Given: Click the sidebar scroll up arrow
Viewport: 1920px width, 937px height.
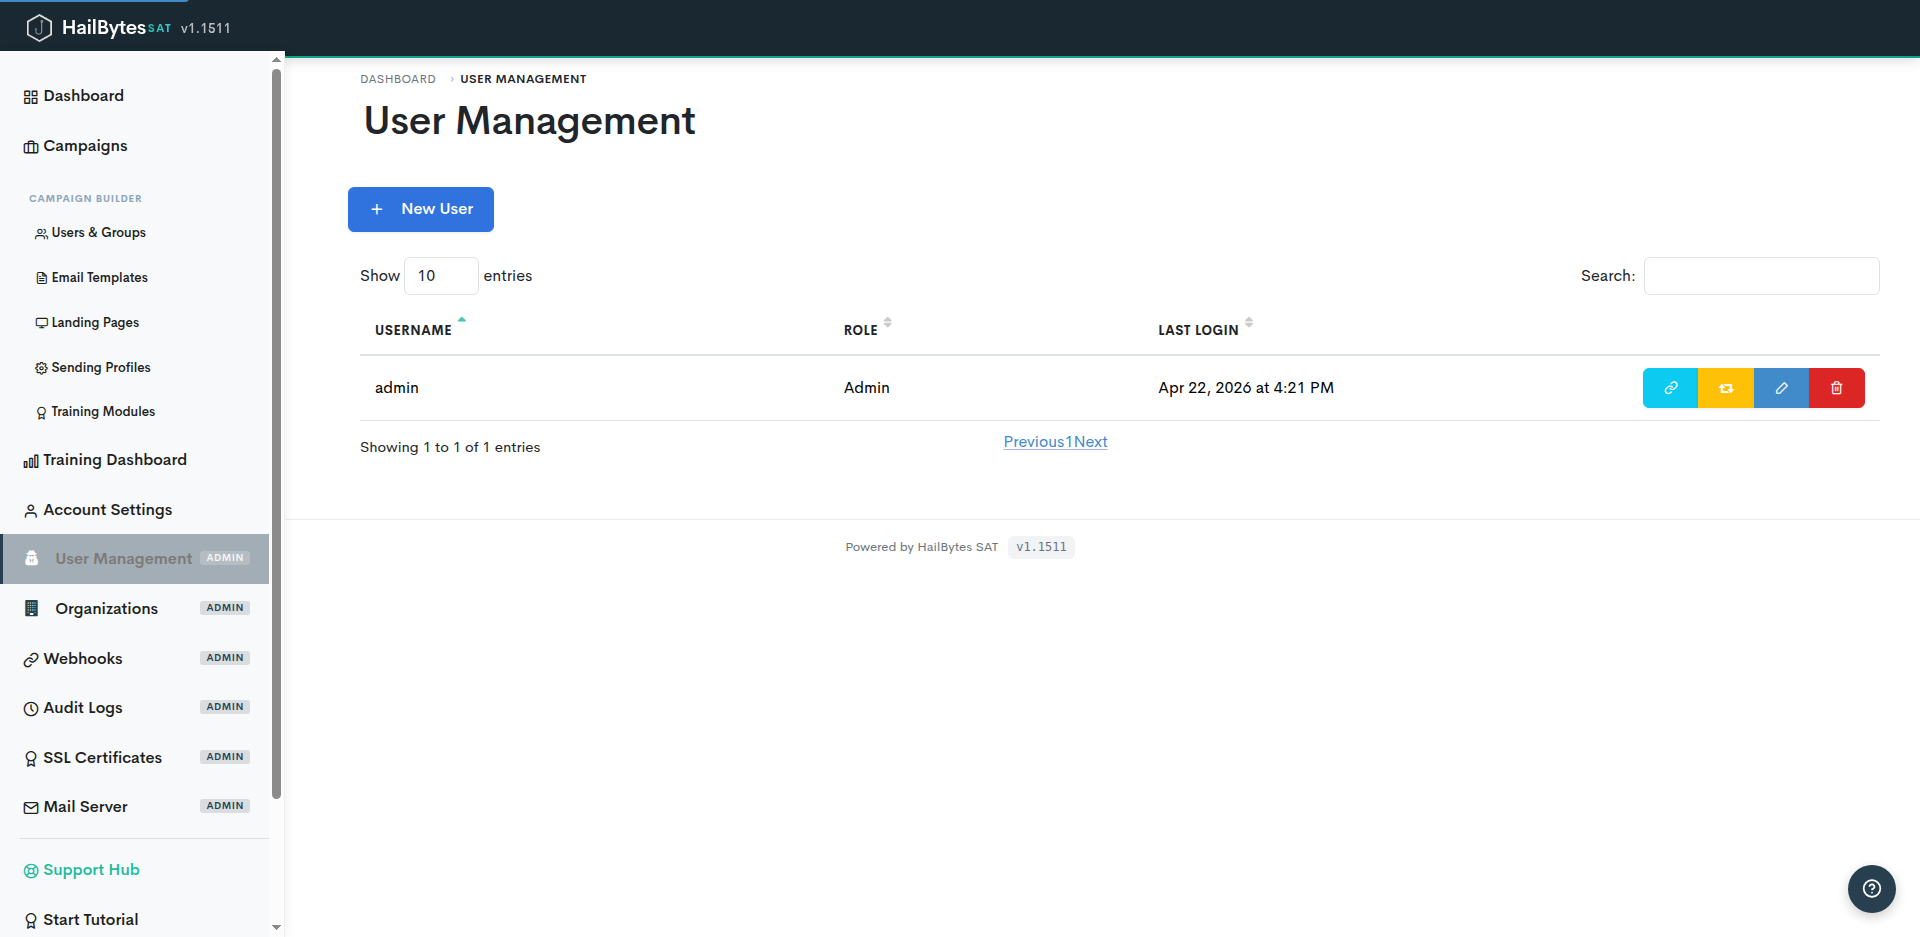Looking at the screenshot, I should [277, 60].
